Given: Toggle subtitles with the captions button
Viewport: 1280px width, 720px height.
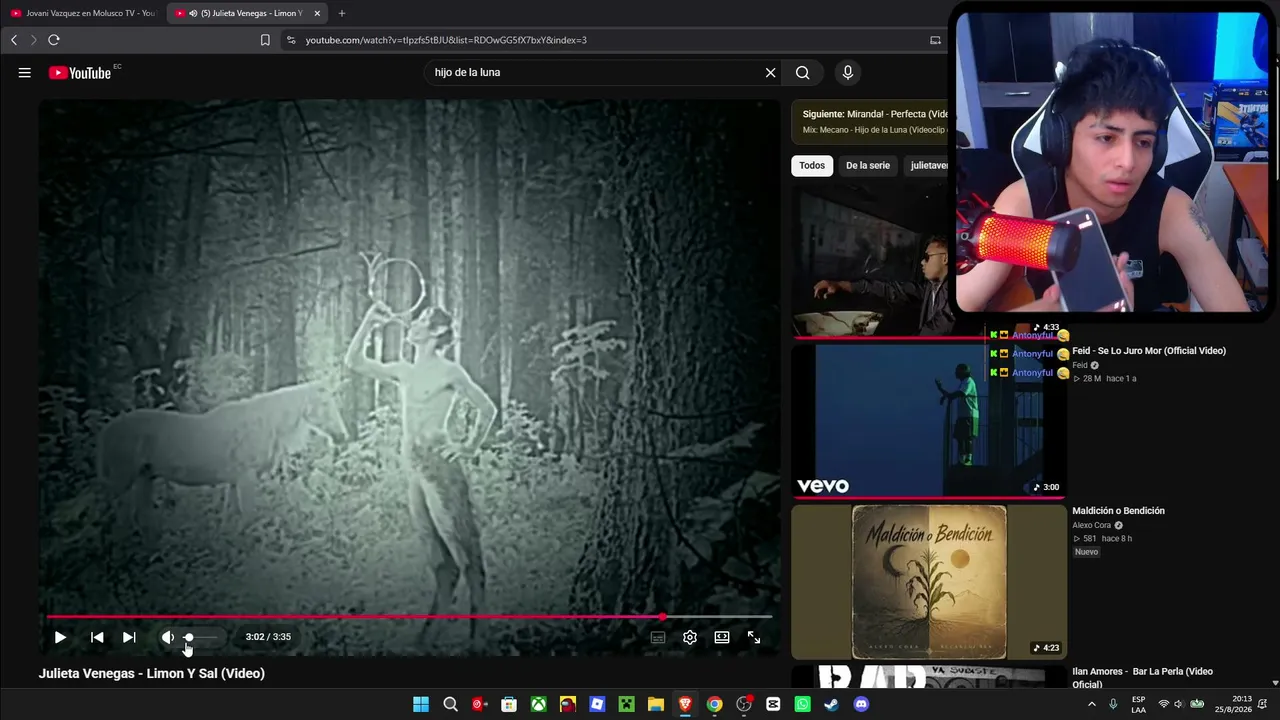Looking at the screenshot, I should (658, 637).
